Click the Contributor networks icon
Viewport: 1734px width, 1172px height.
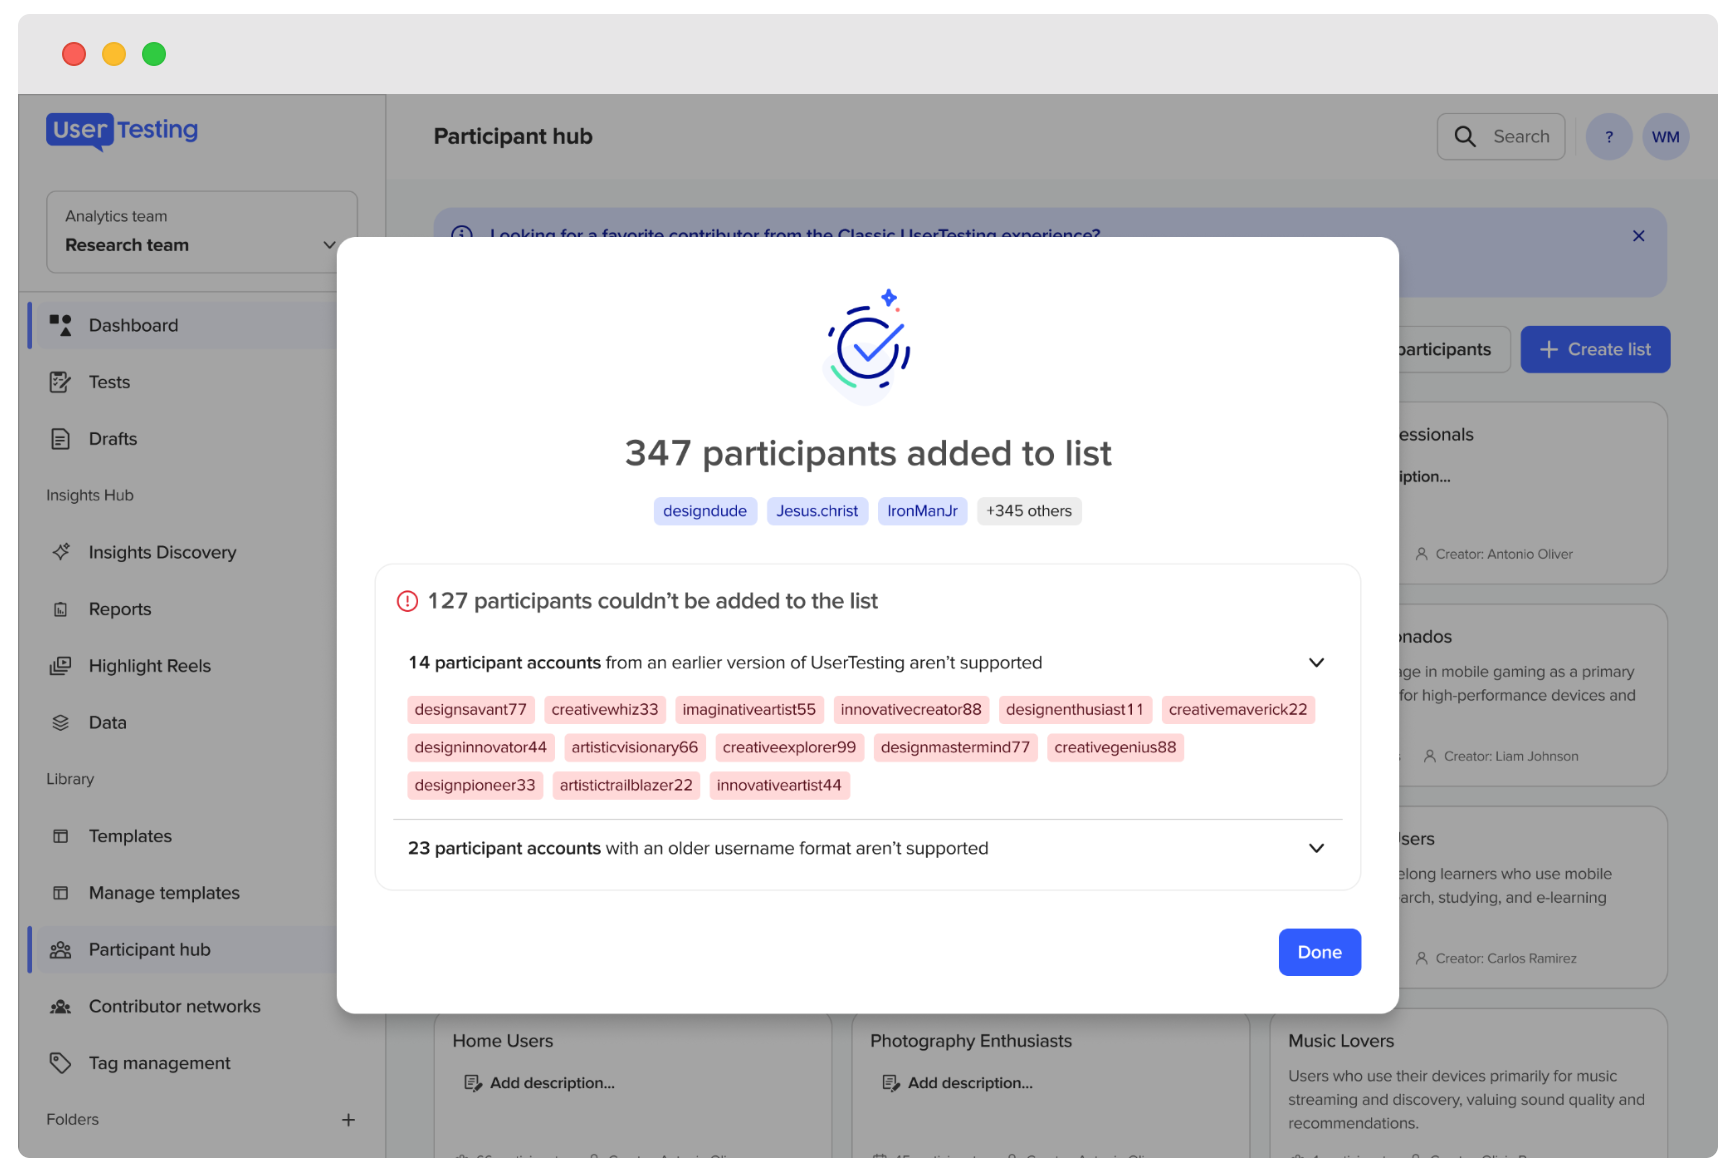(x=60, y=1006)
